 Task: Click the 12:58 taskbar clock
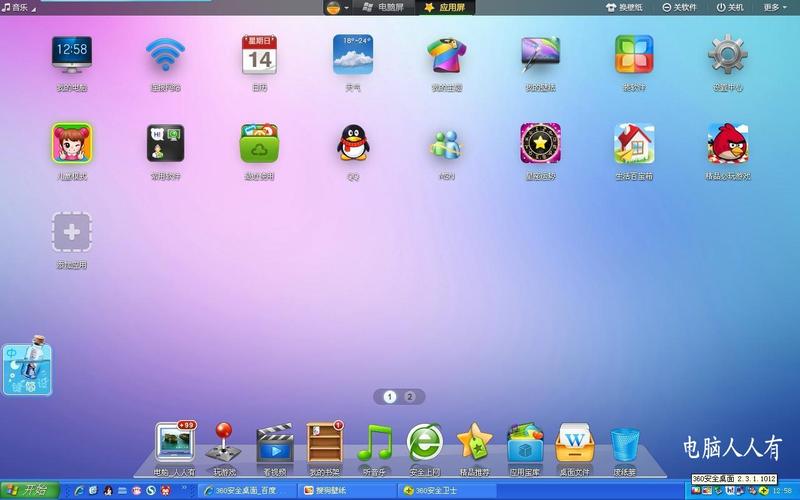[783, 491]
